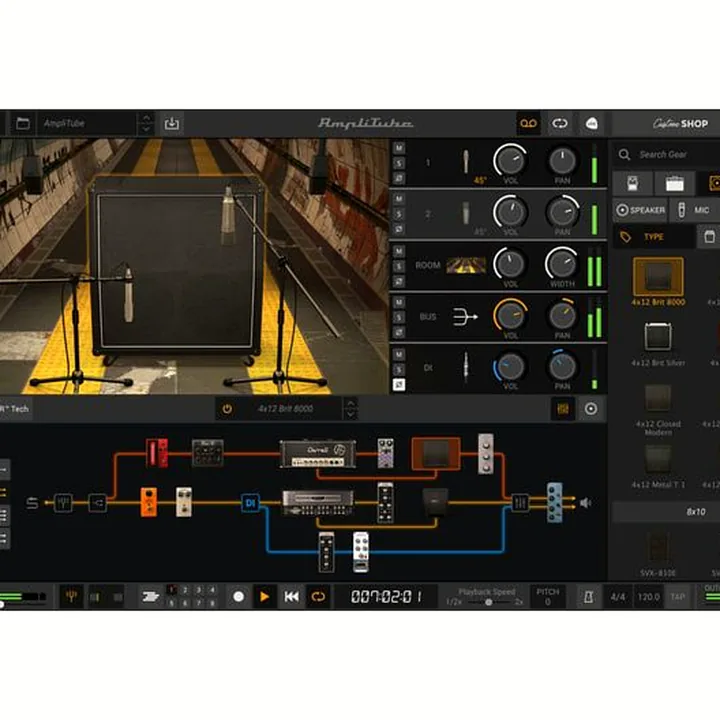Select the orange stomp pedal
The height and width of the screenshot is (720, 720).
(148, 502)
